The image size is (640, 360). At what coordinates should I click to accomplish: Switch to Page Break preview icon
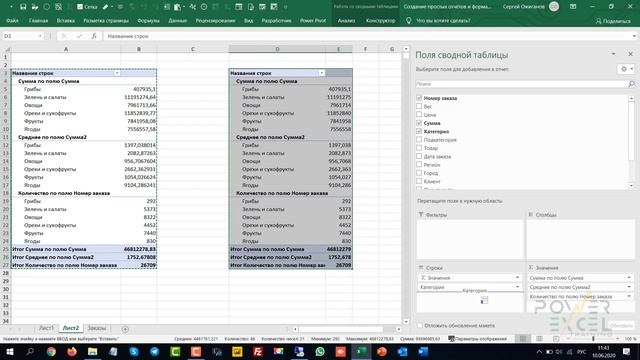coord(556,338)
